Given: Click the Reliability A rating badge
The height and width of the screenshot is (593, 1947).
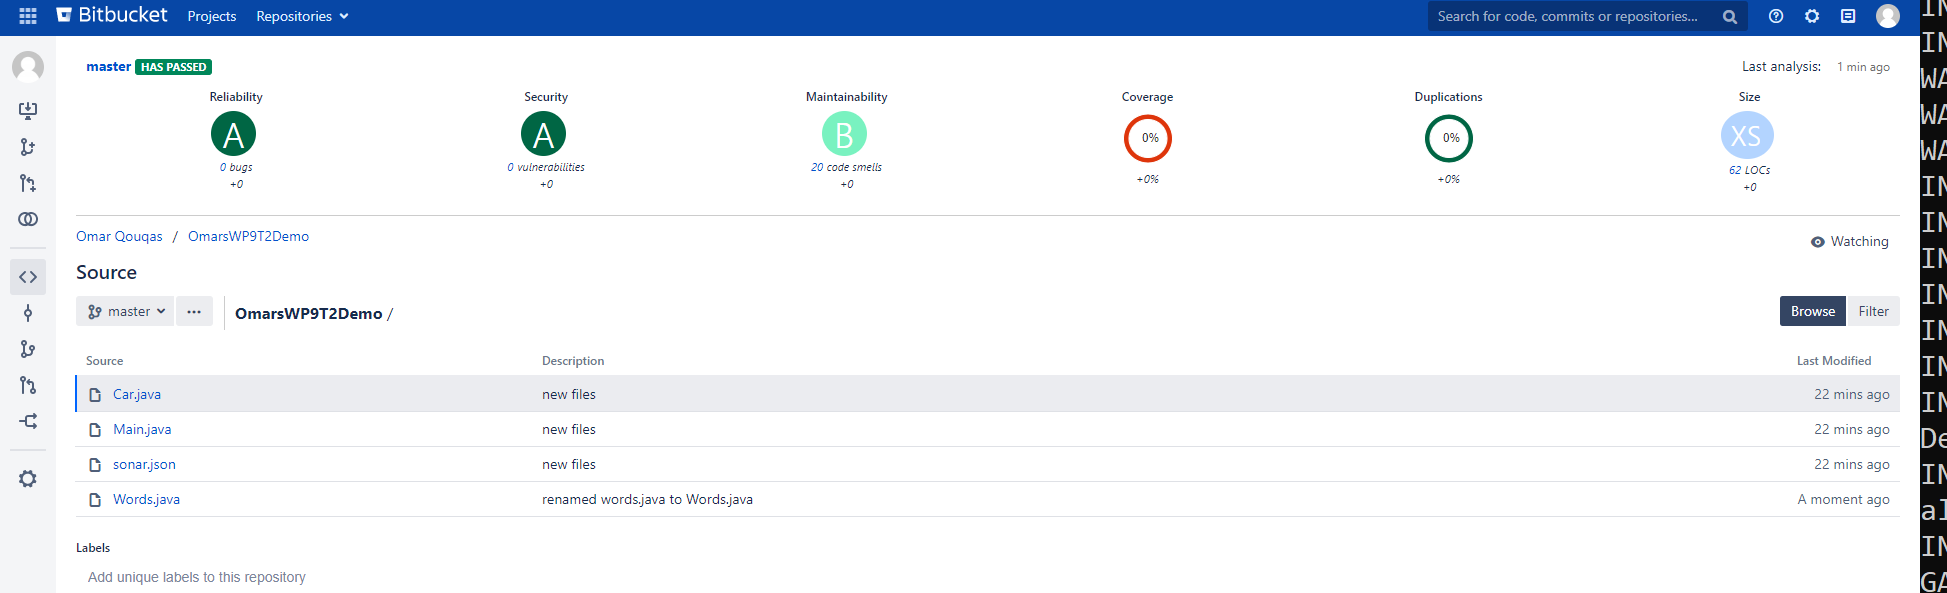Looking at the screenshot, I should (234, 134).
